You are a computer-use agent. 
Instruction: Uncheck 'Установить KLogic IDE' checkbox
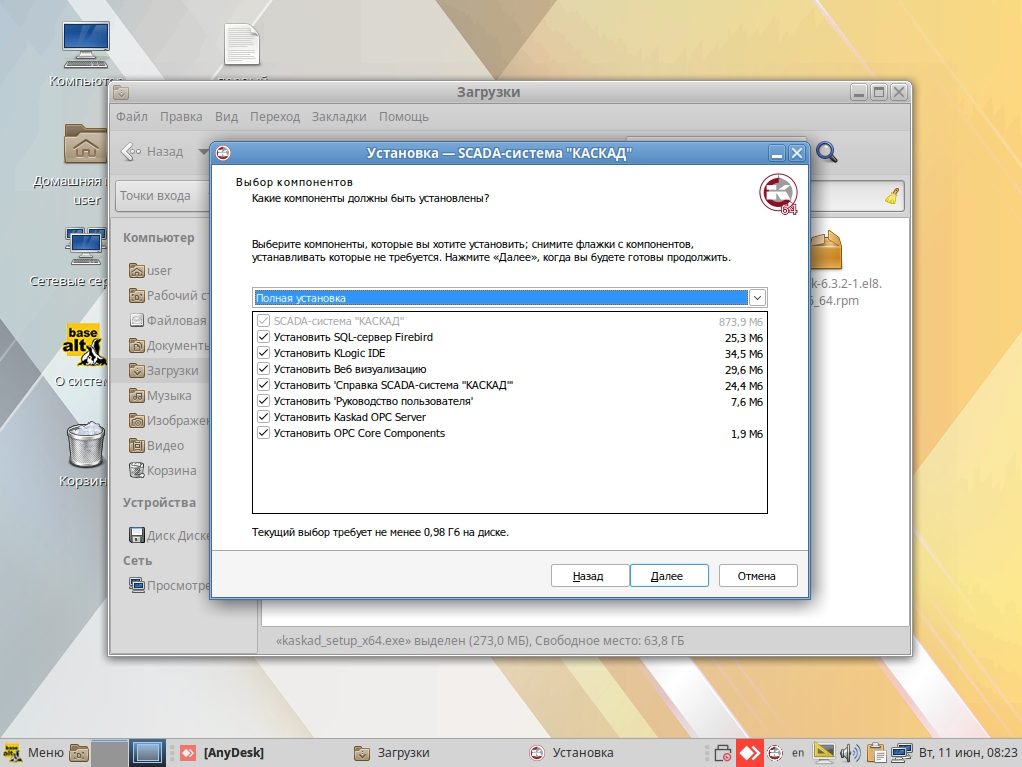[264, 354]
